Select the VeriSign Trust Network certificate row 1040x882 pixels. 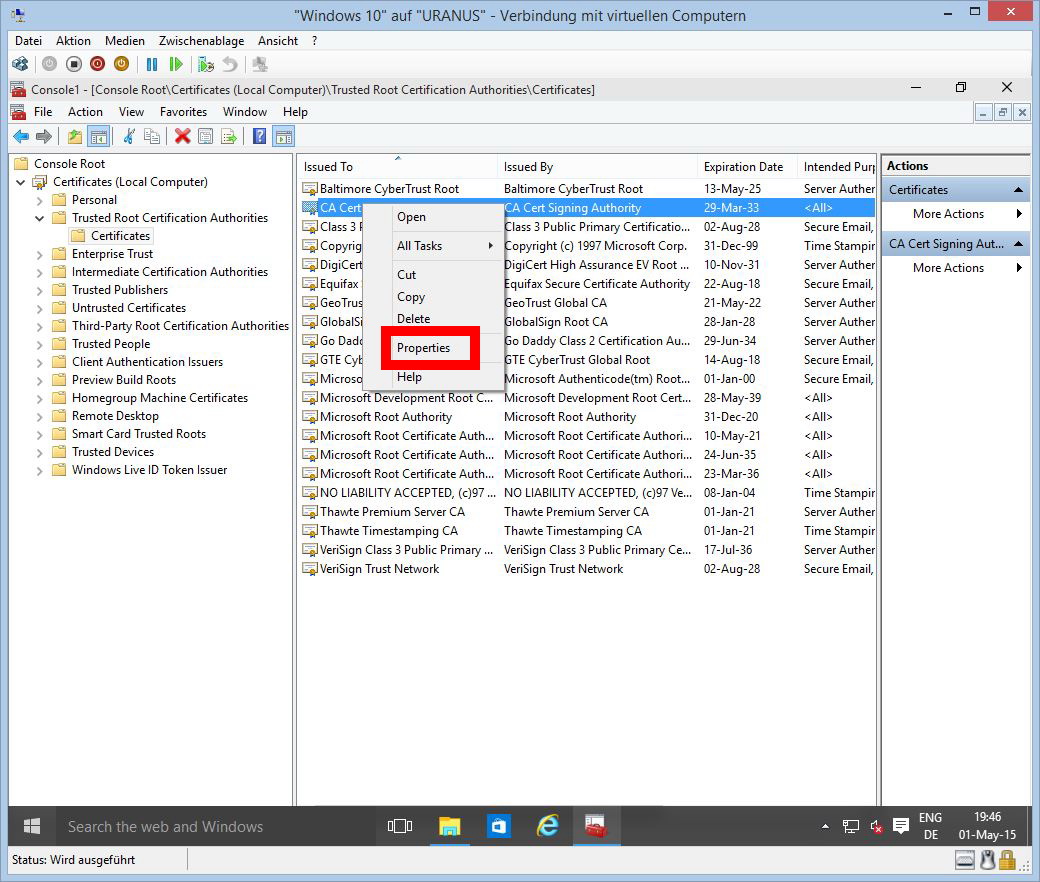point(379,569)
